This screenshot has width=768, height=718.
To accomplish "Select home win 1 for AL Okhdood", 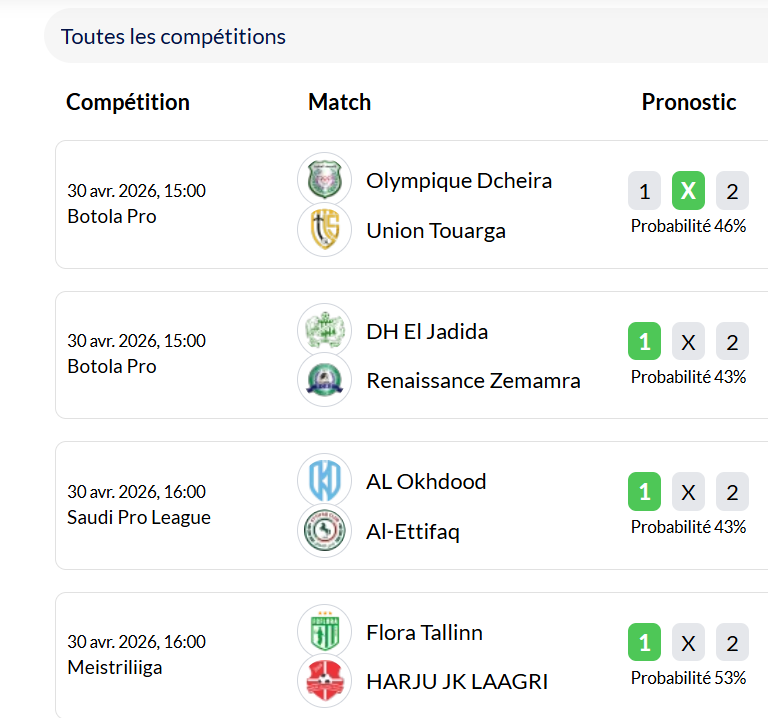I will (x=644, y=492).
